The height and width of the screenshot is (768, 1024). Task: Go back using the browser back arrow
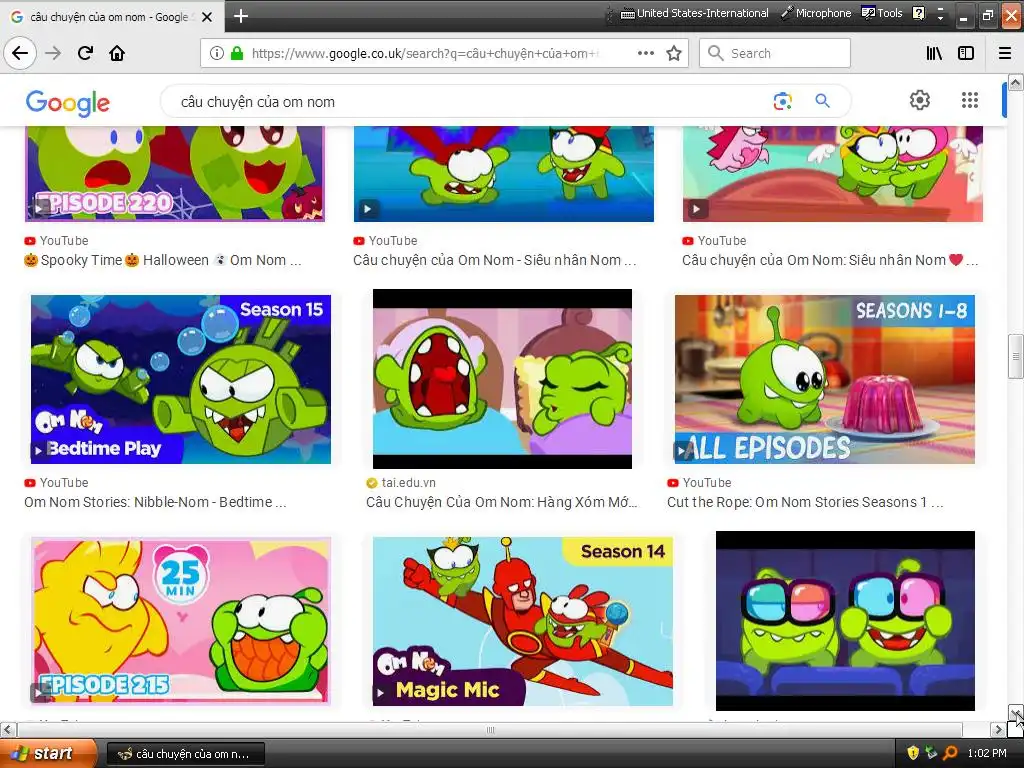[x=20, y=53]
